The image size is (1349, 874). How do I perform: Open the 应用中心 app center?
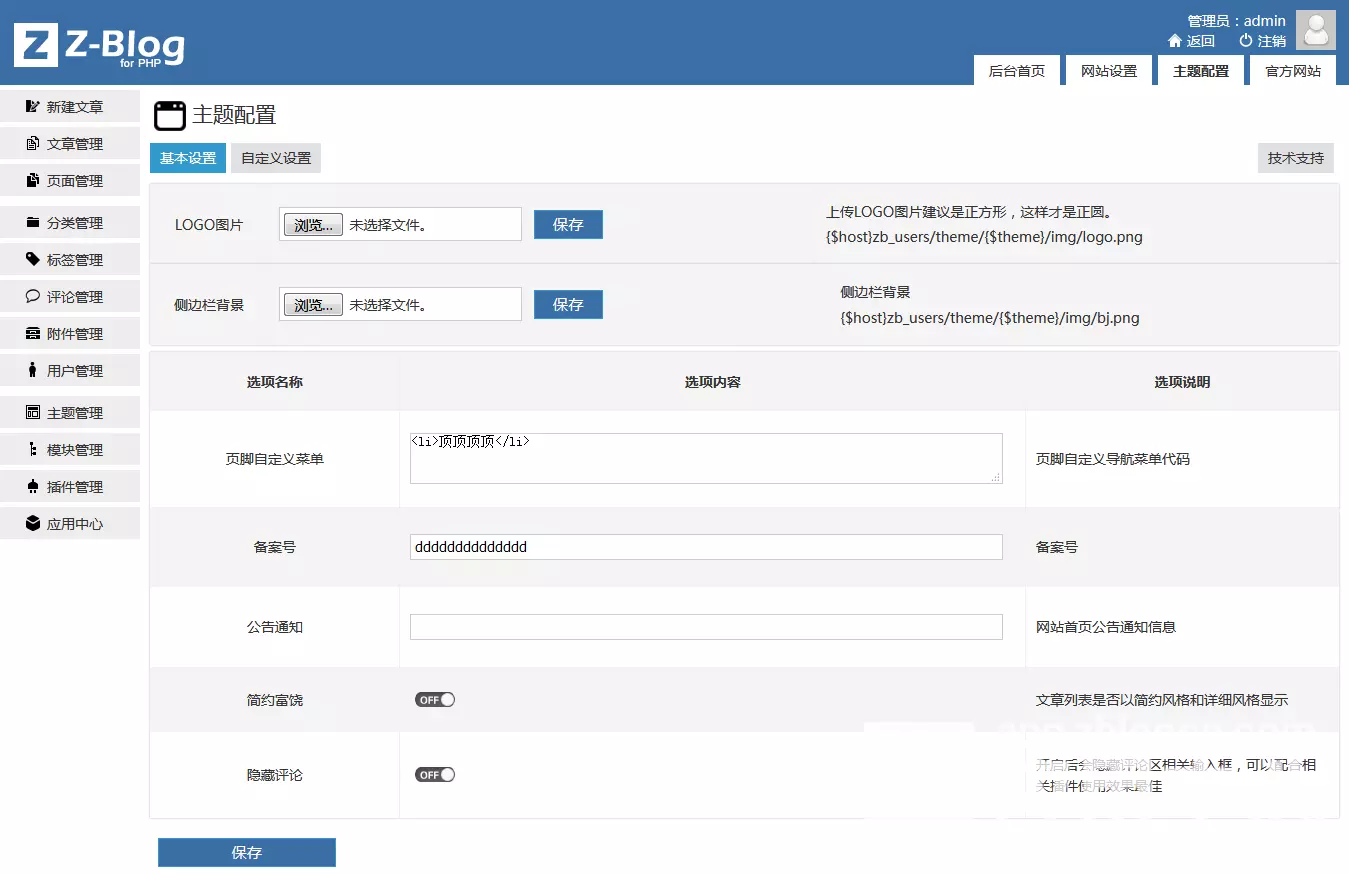pyautogui.click(x=70, y=523)
